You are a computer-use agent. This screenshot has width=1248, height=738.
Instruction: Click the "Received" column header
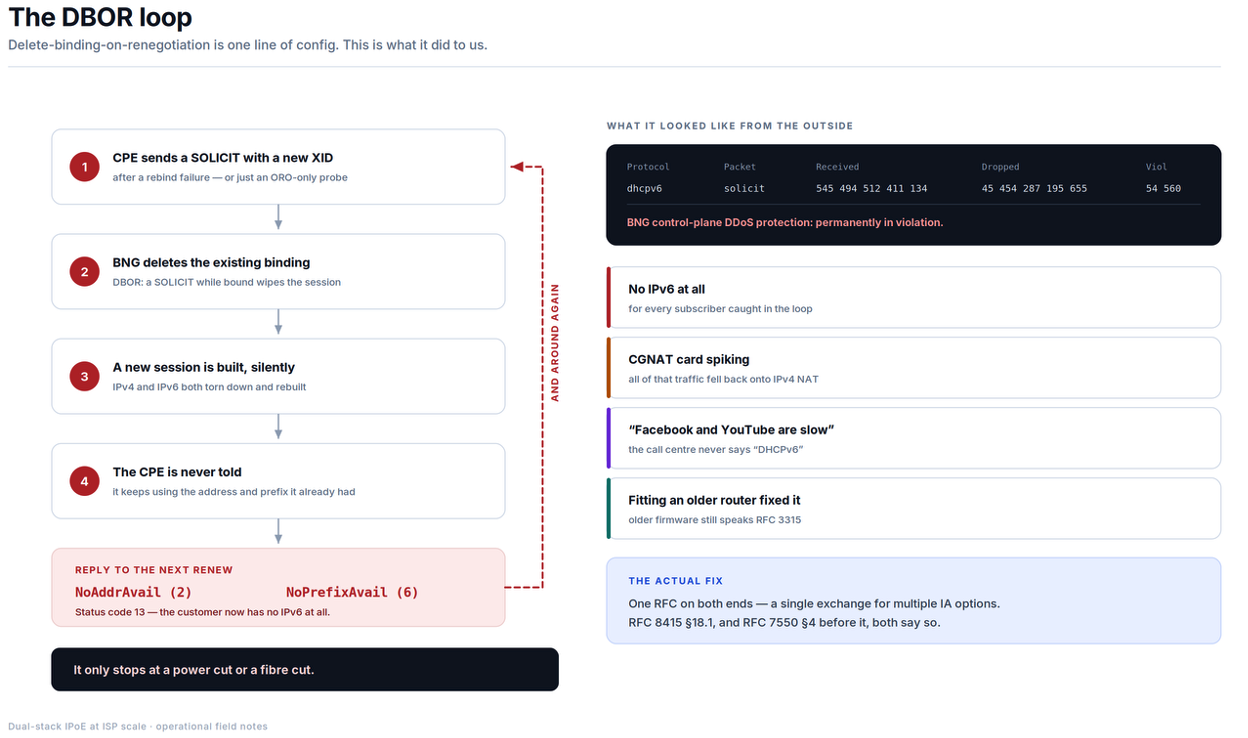(837, 167)
